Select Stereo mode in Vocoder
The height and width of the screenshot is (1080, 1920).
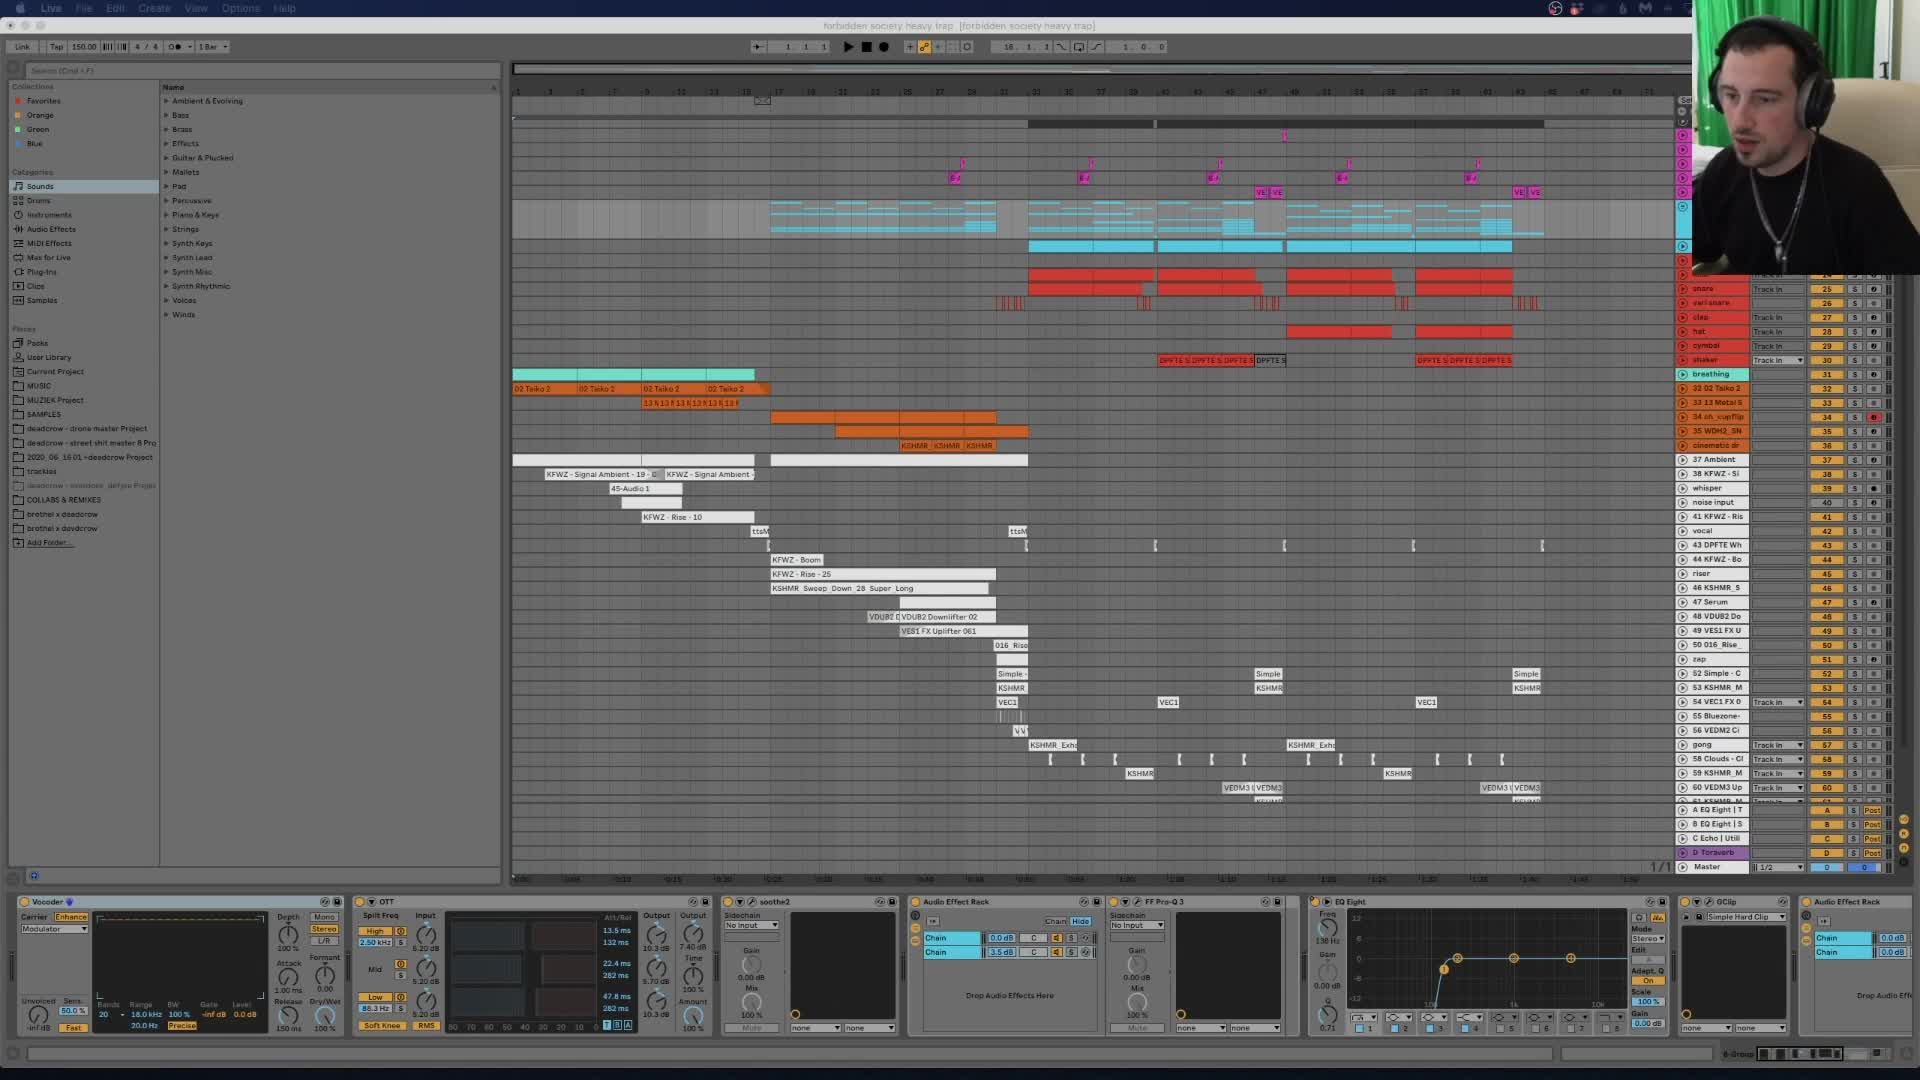click(324, 929)
